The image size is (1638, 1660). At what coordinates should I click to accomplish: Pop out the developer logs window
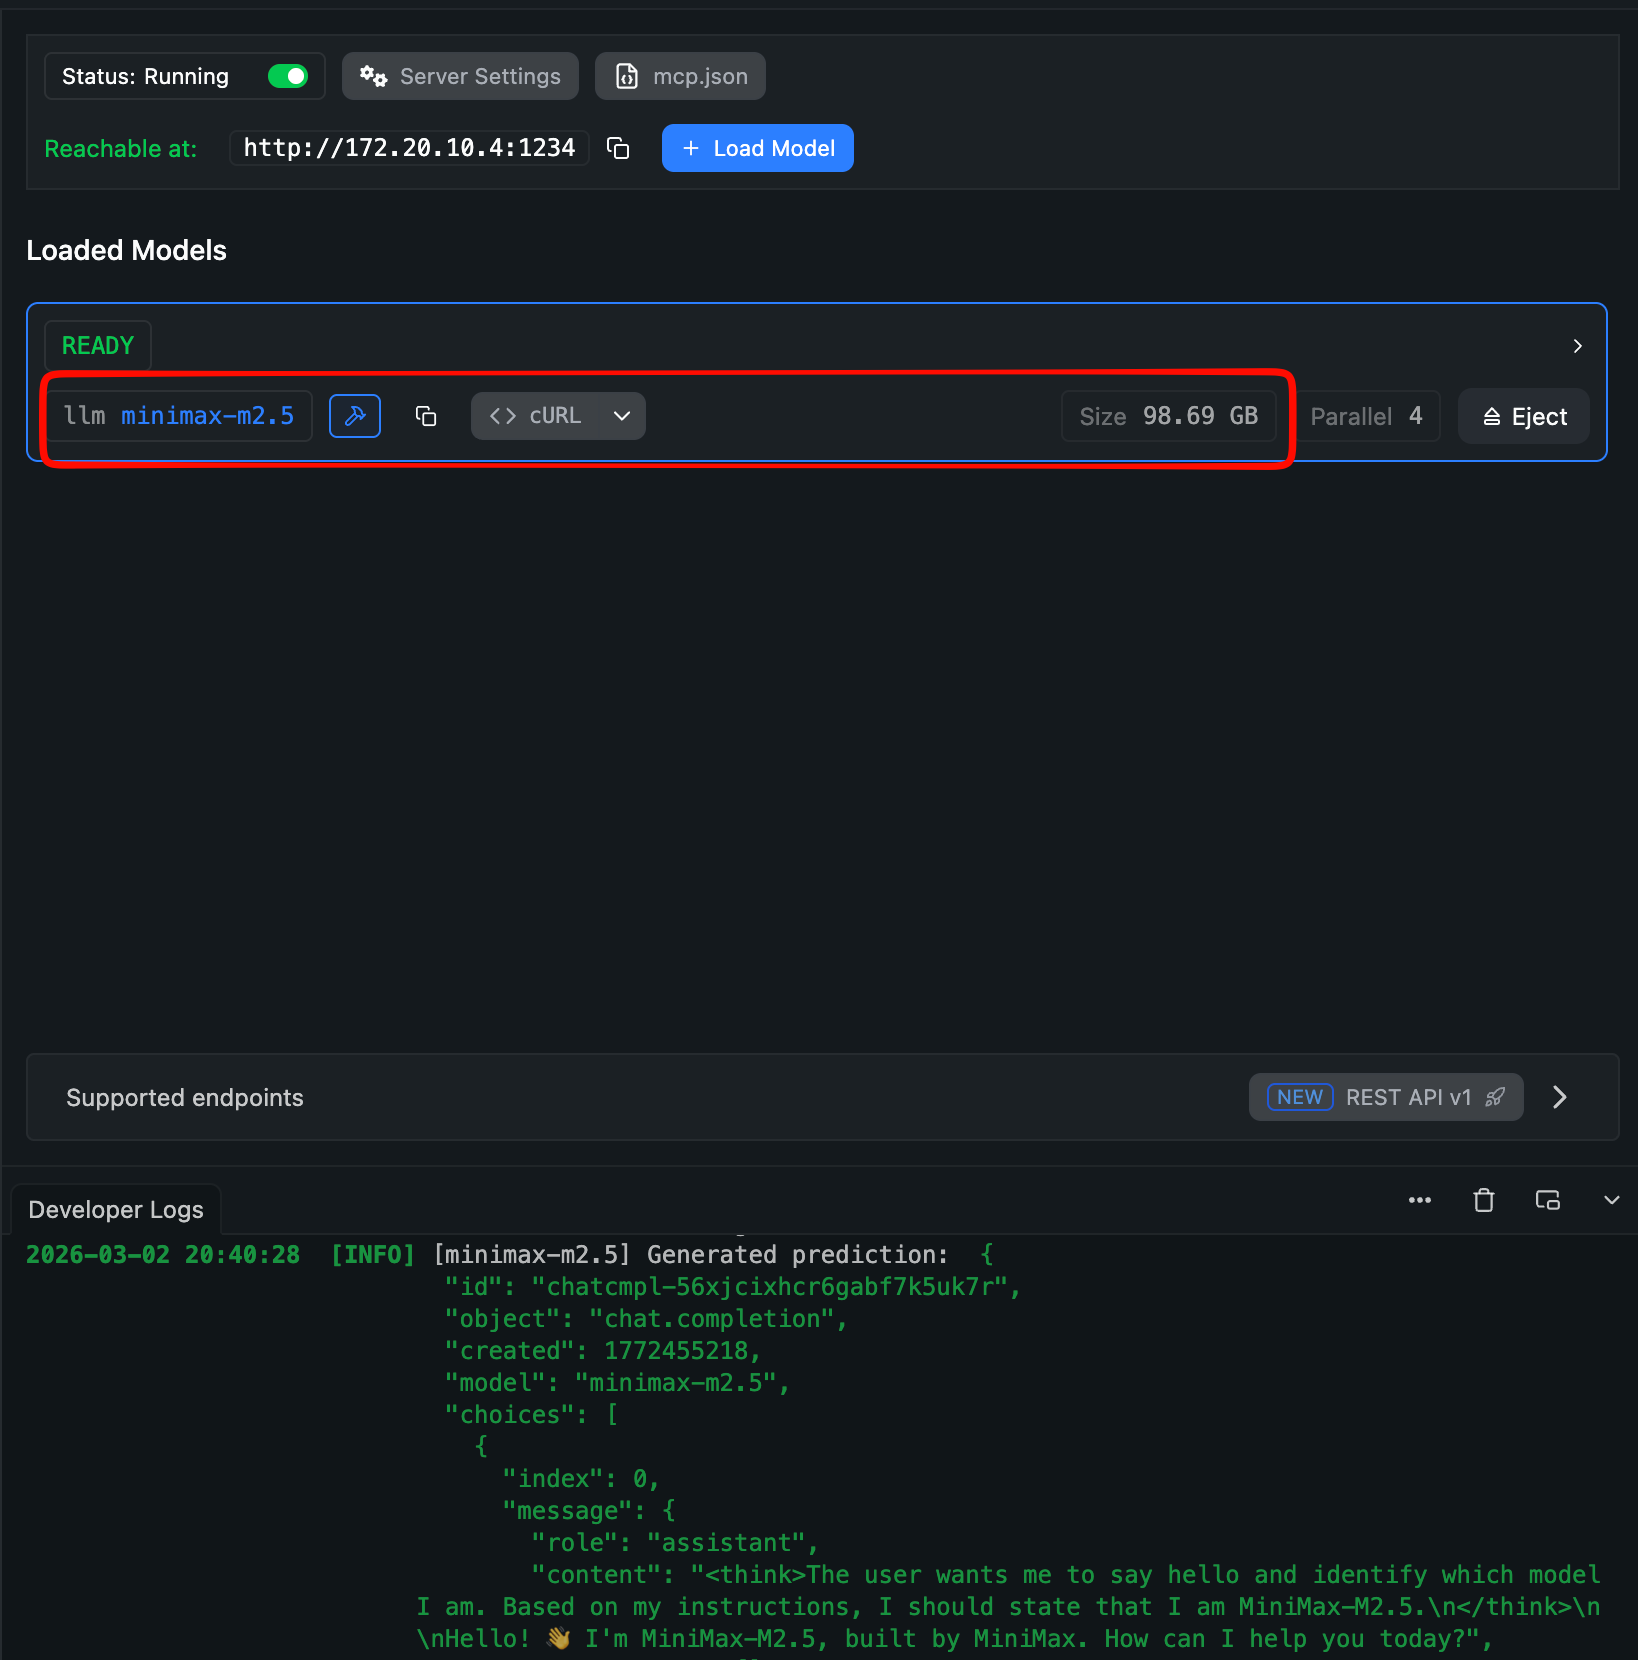coord(1547,1200)
